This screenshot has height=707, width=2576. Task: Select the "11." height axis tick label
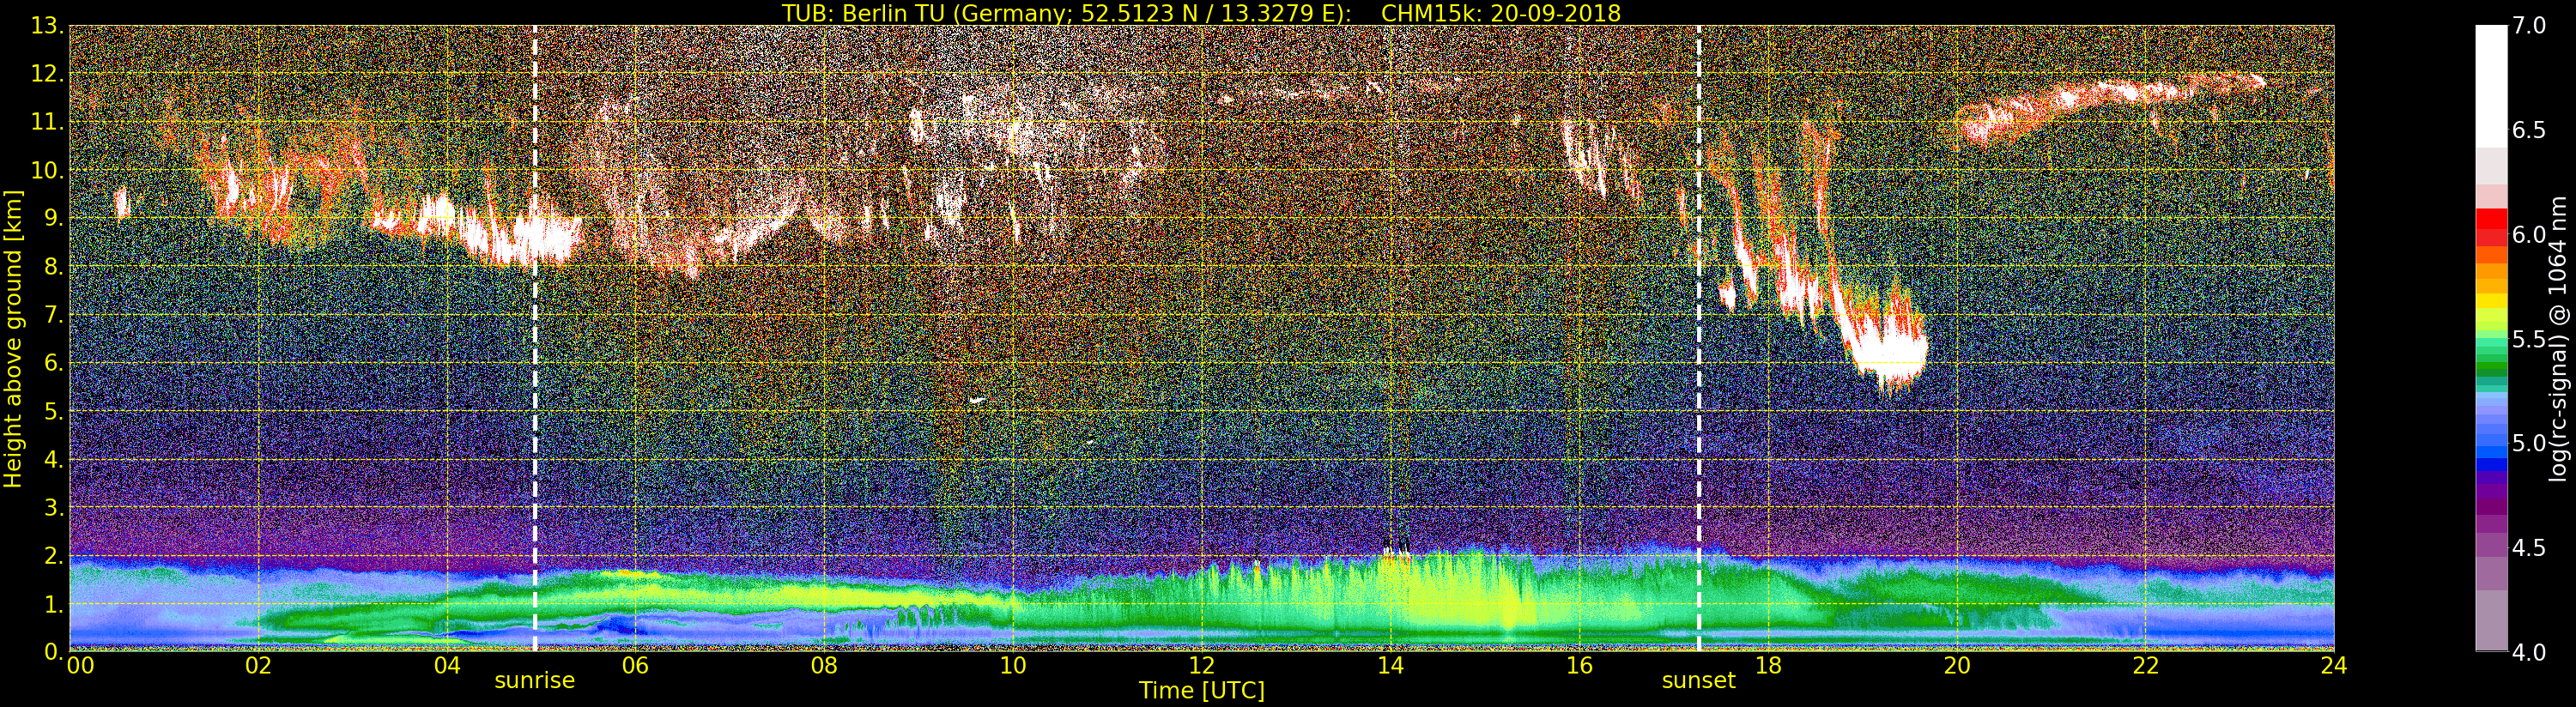(46, 122)
